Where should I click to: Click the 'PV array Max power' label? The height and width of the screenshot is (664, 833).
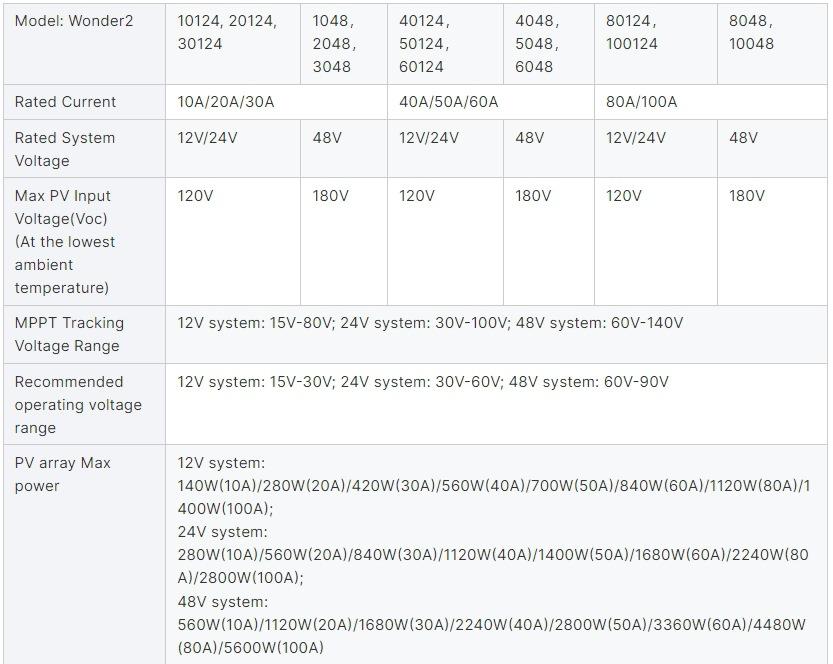(x=62, y=474)
